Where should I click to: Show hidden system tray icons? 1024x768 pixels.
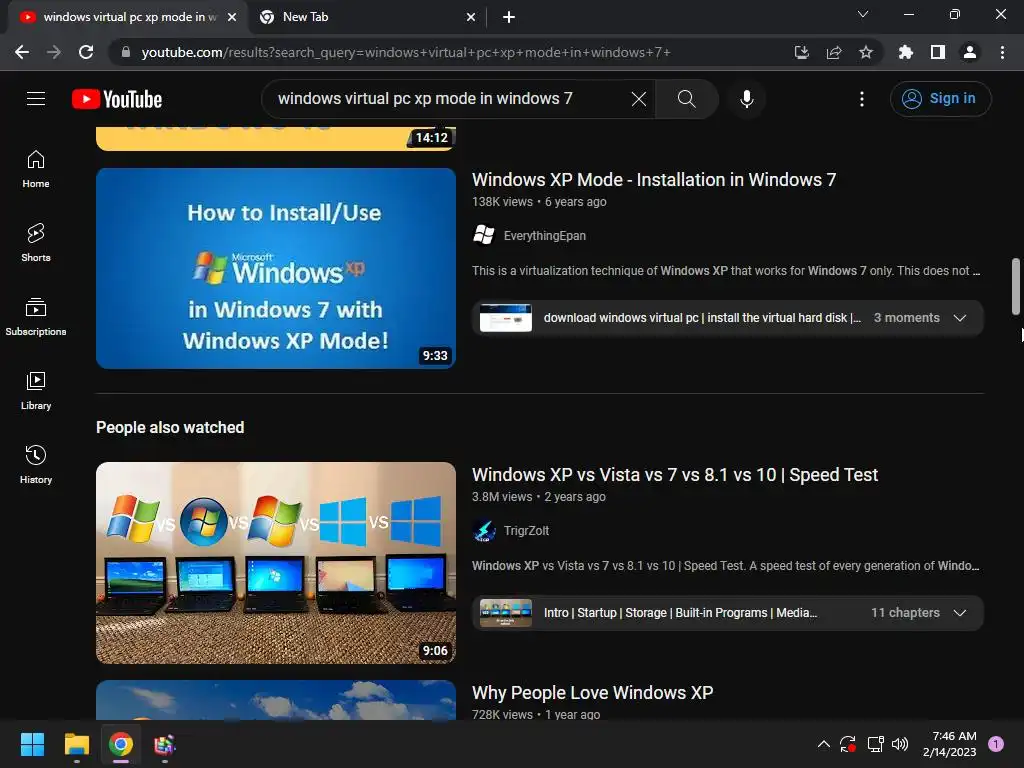(x=824, y=744)
